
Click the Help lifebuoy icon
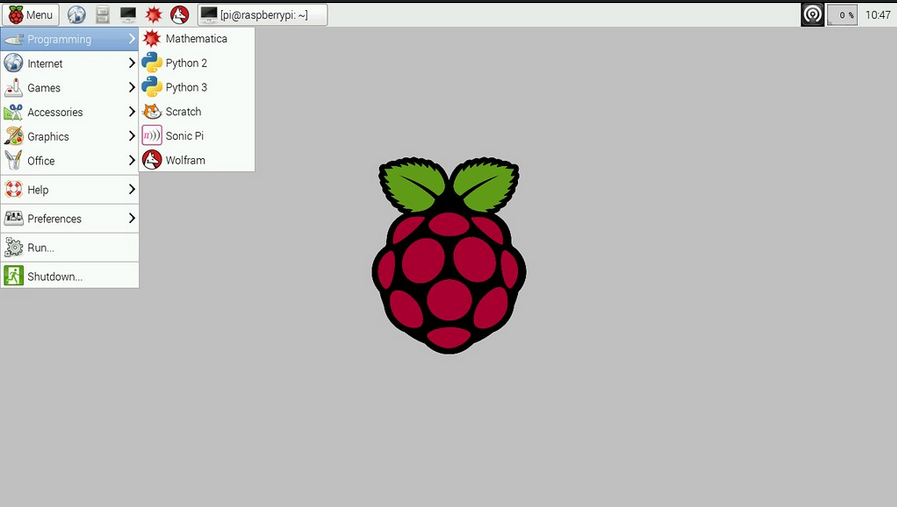(x=14, y=189)
